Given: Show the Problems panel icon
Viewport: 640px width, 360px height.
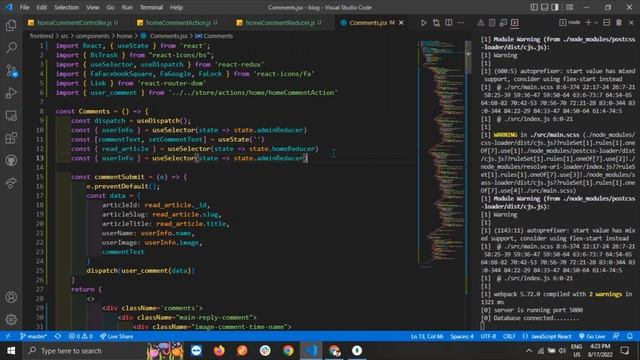Looking at the screenshot, I should click(x=481, y=23).
